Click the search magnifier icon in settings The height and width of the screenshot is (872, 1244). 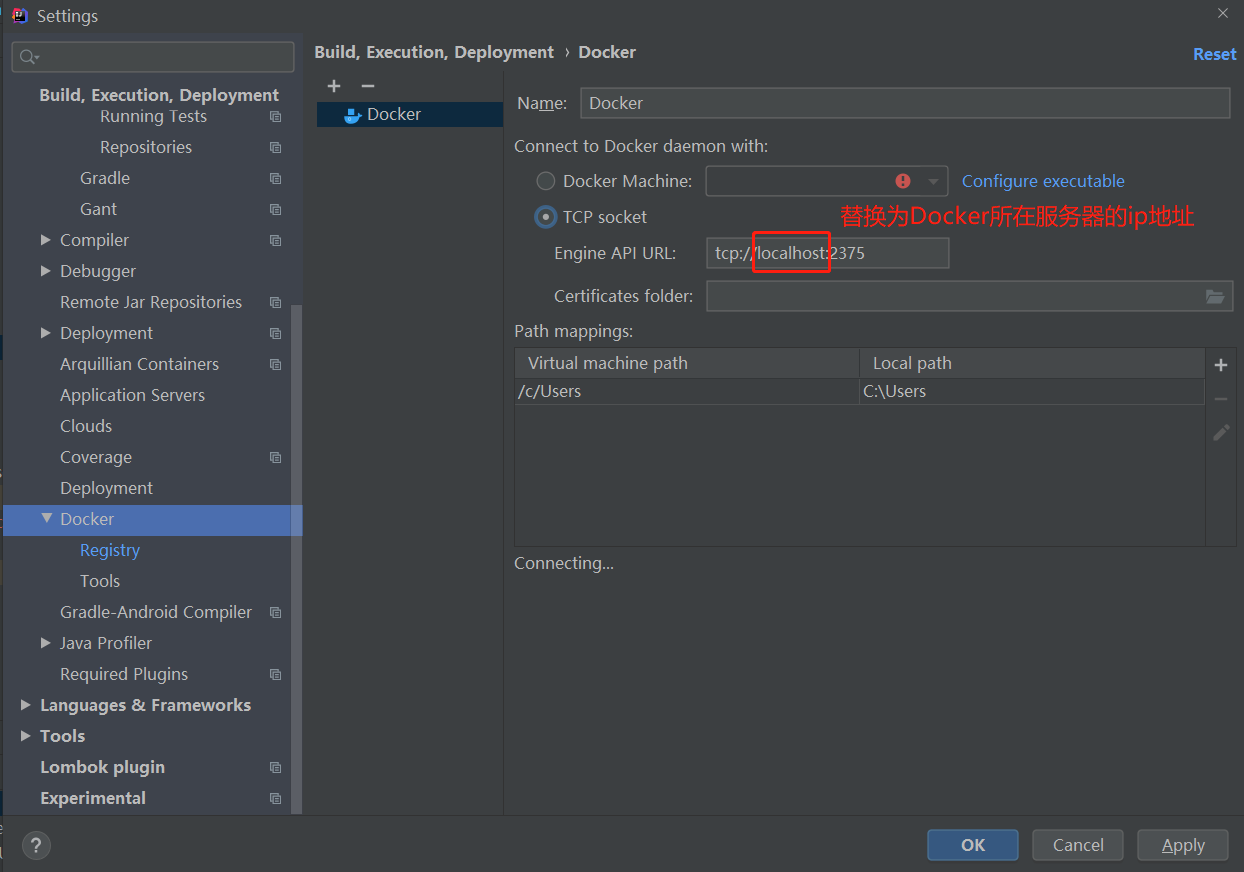tap(28, 57)
